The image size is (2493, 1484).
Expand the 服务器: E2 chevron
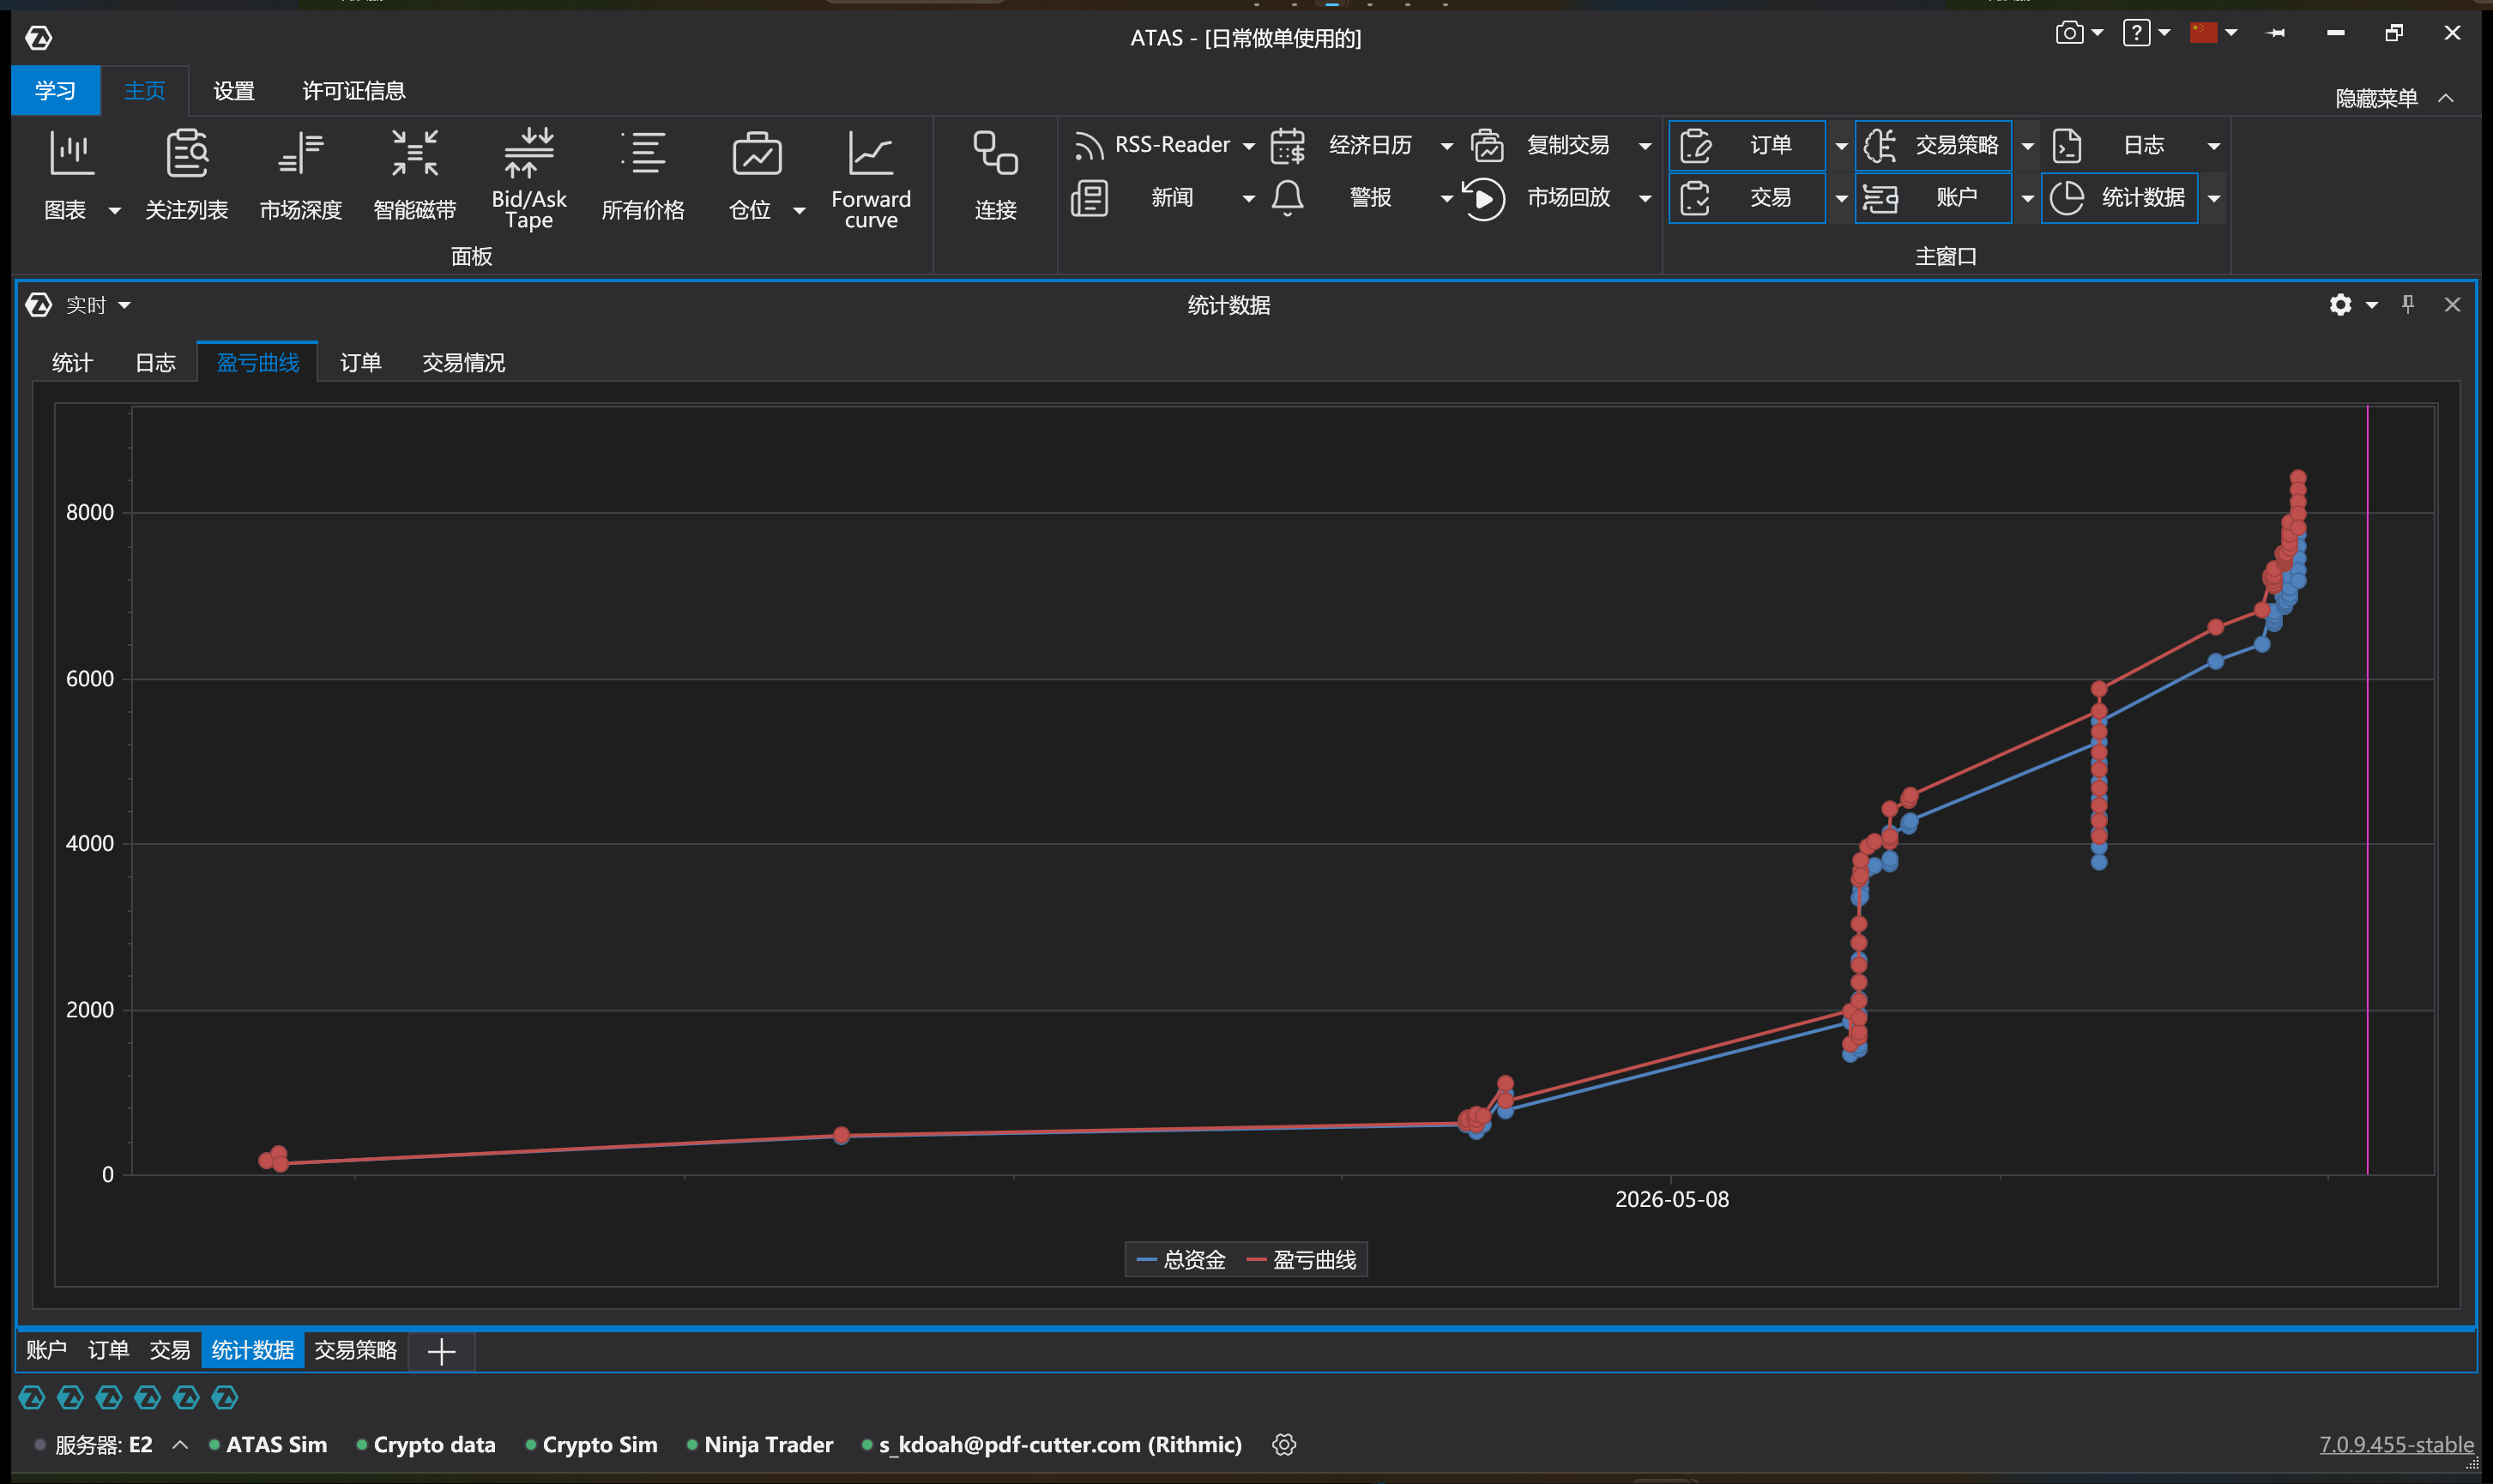[x=180, y=1445]
